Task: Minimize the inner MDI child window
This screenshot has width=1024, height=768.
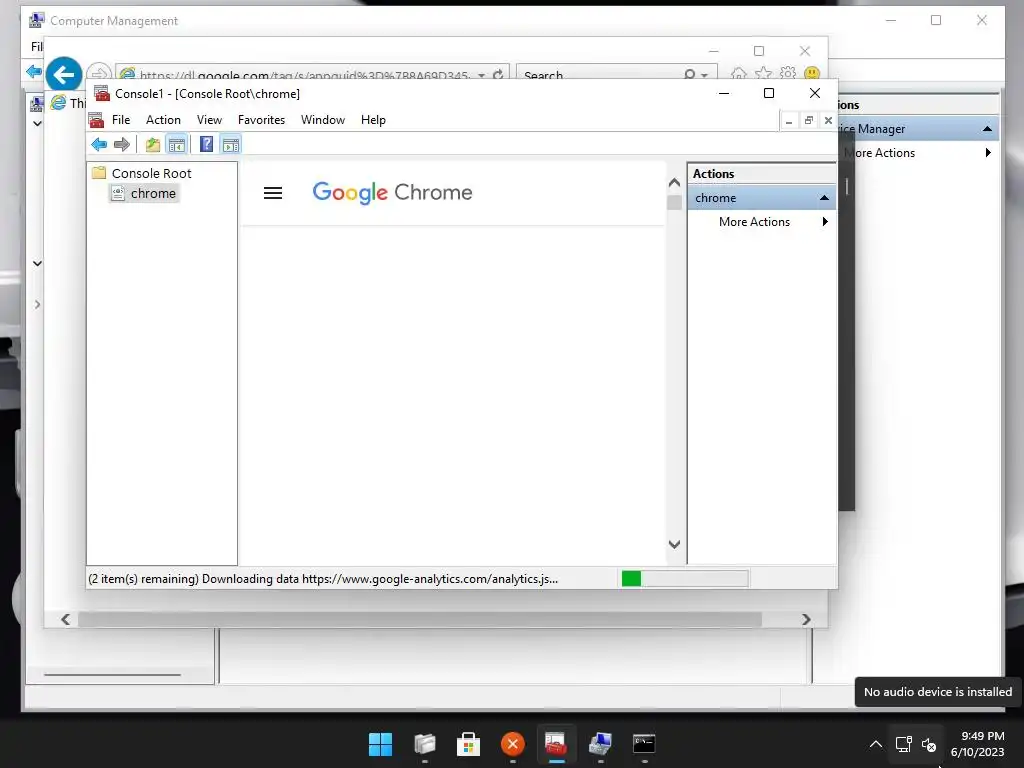Action: [789, 120]
